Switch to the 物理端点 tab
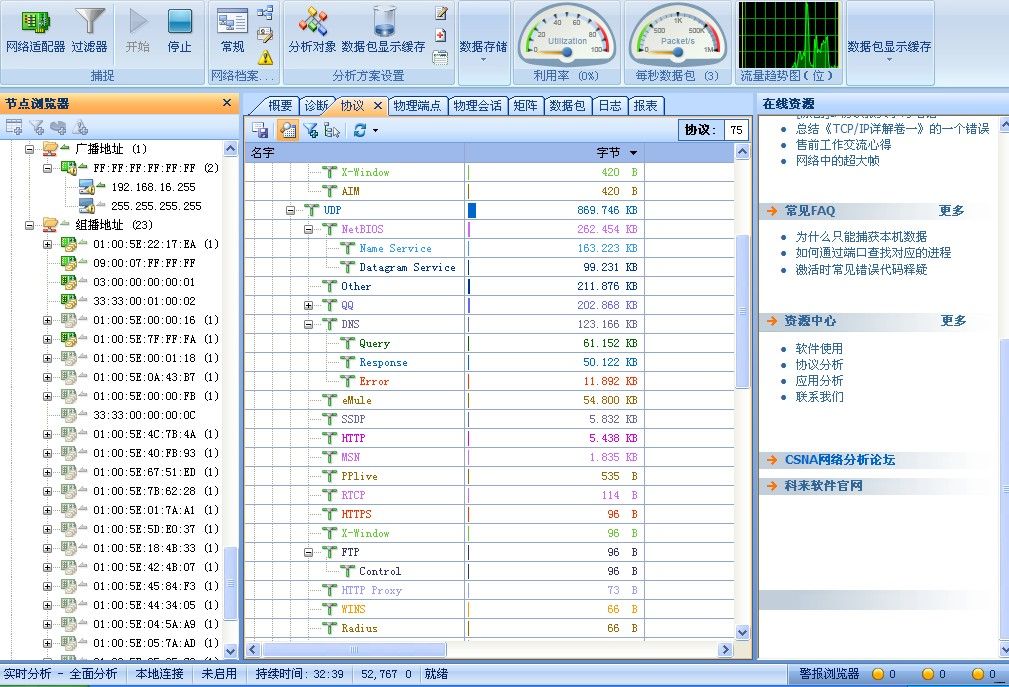This screenshot has height=687, width=1009. coord(417,105)
